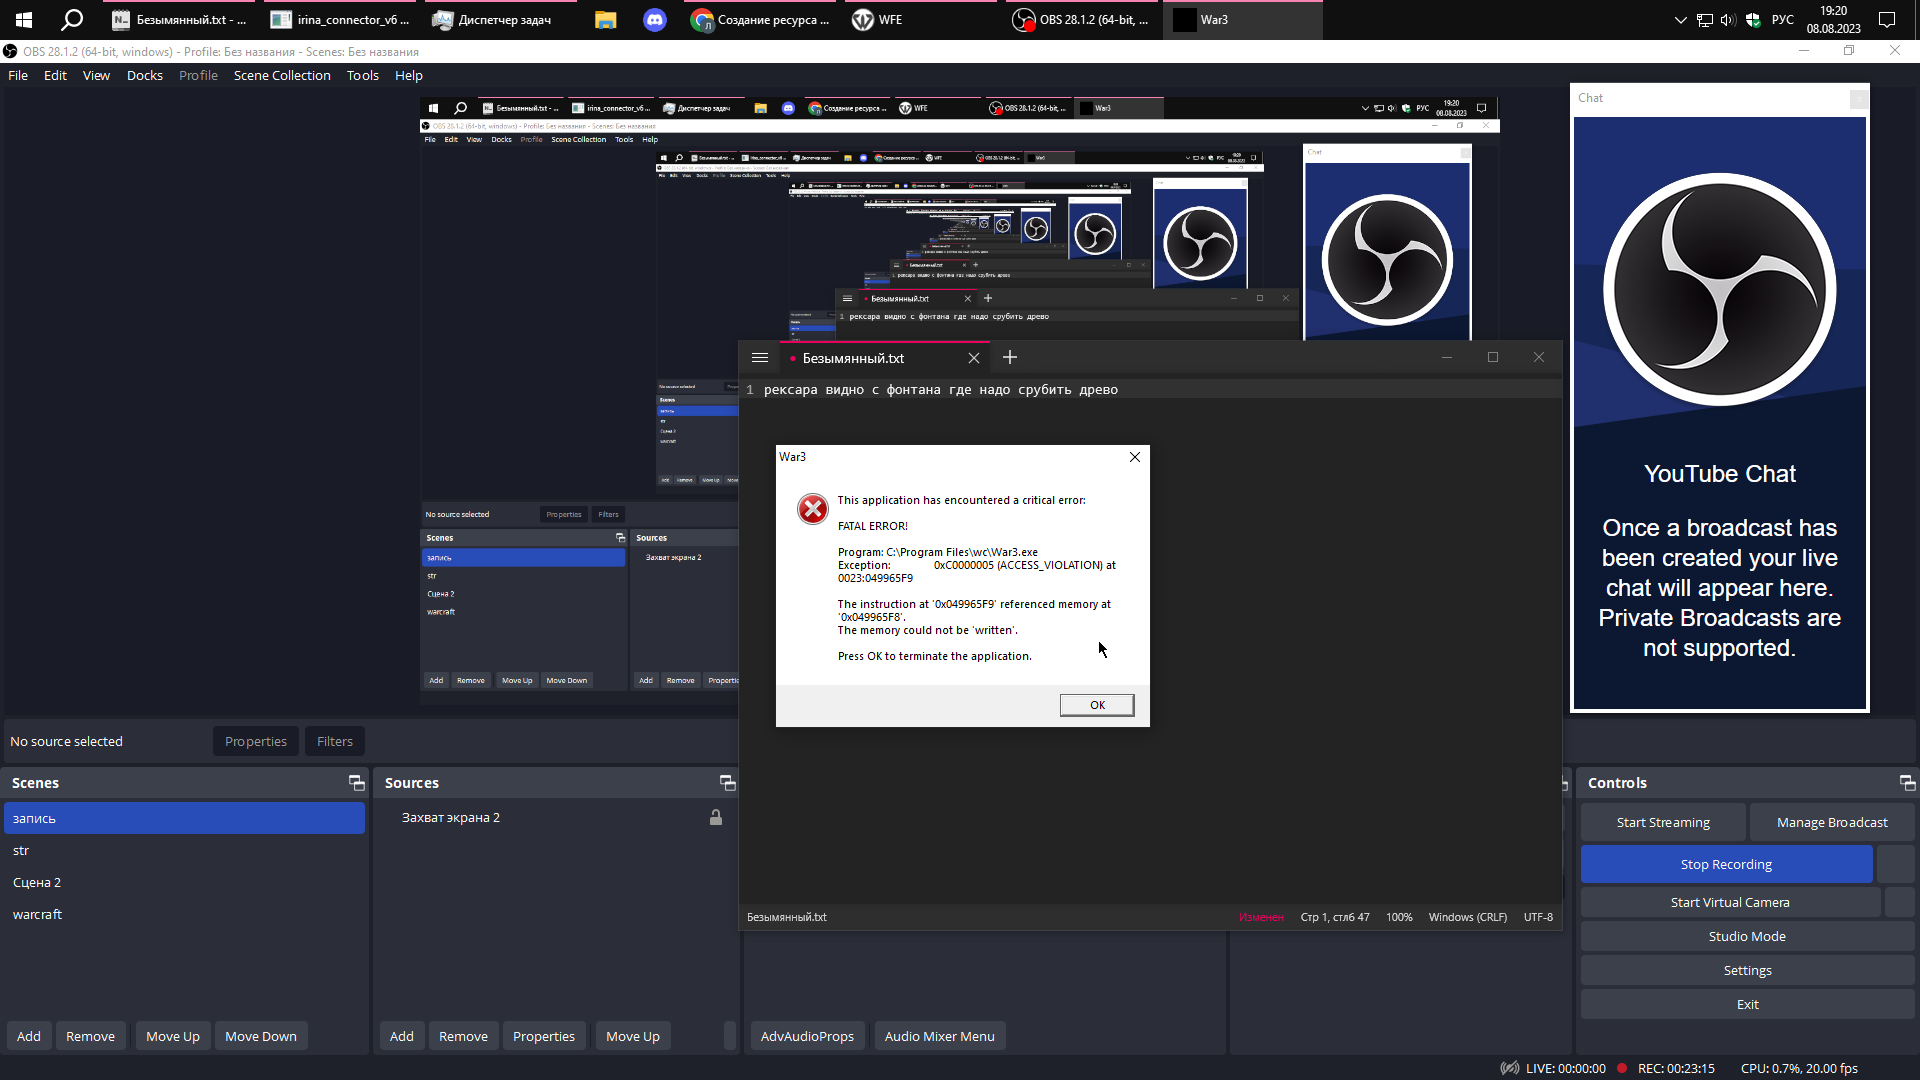Open Manage Broadcast
The width and height of the screenshot is (1920, 1080).
pyautogui.click(x=1832, y=822)
